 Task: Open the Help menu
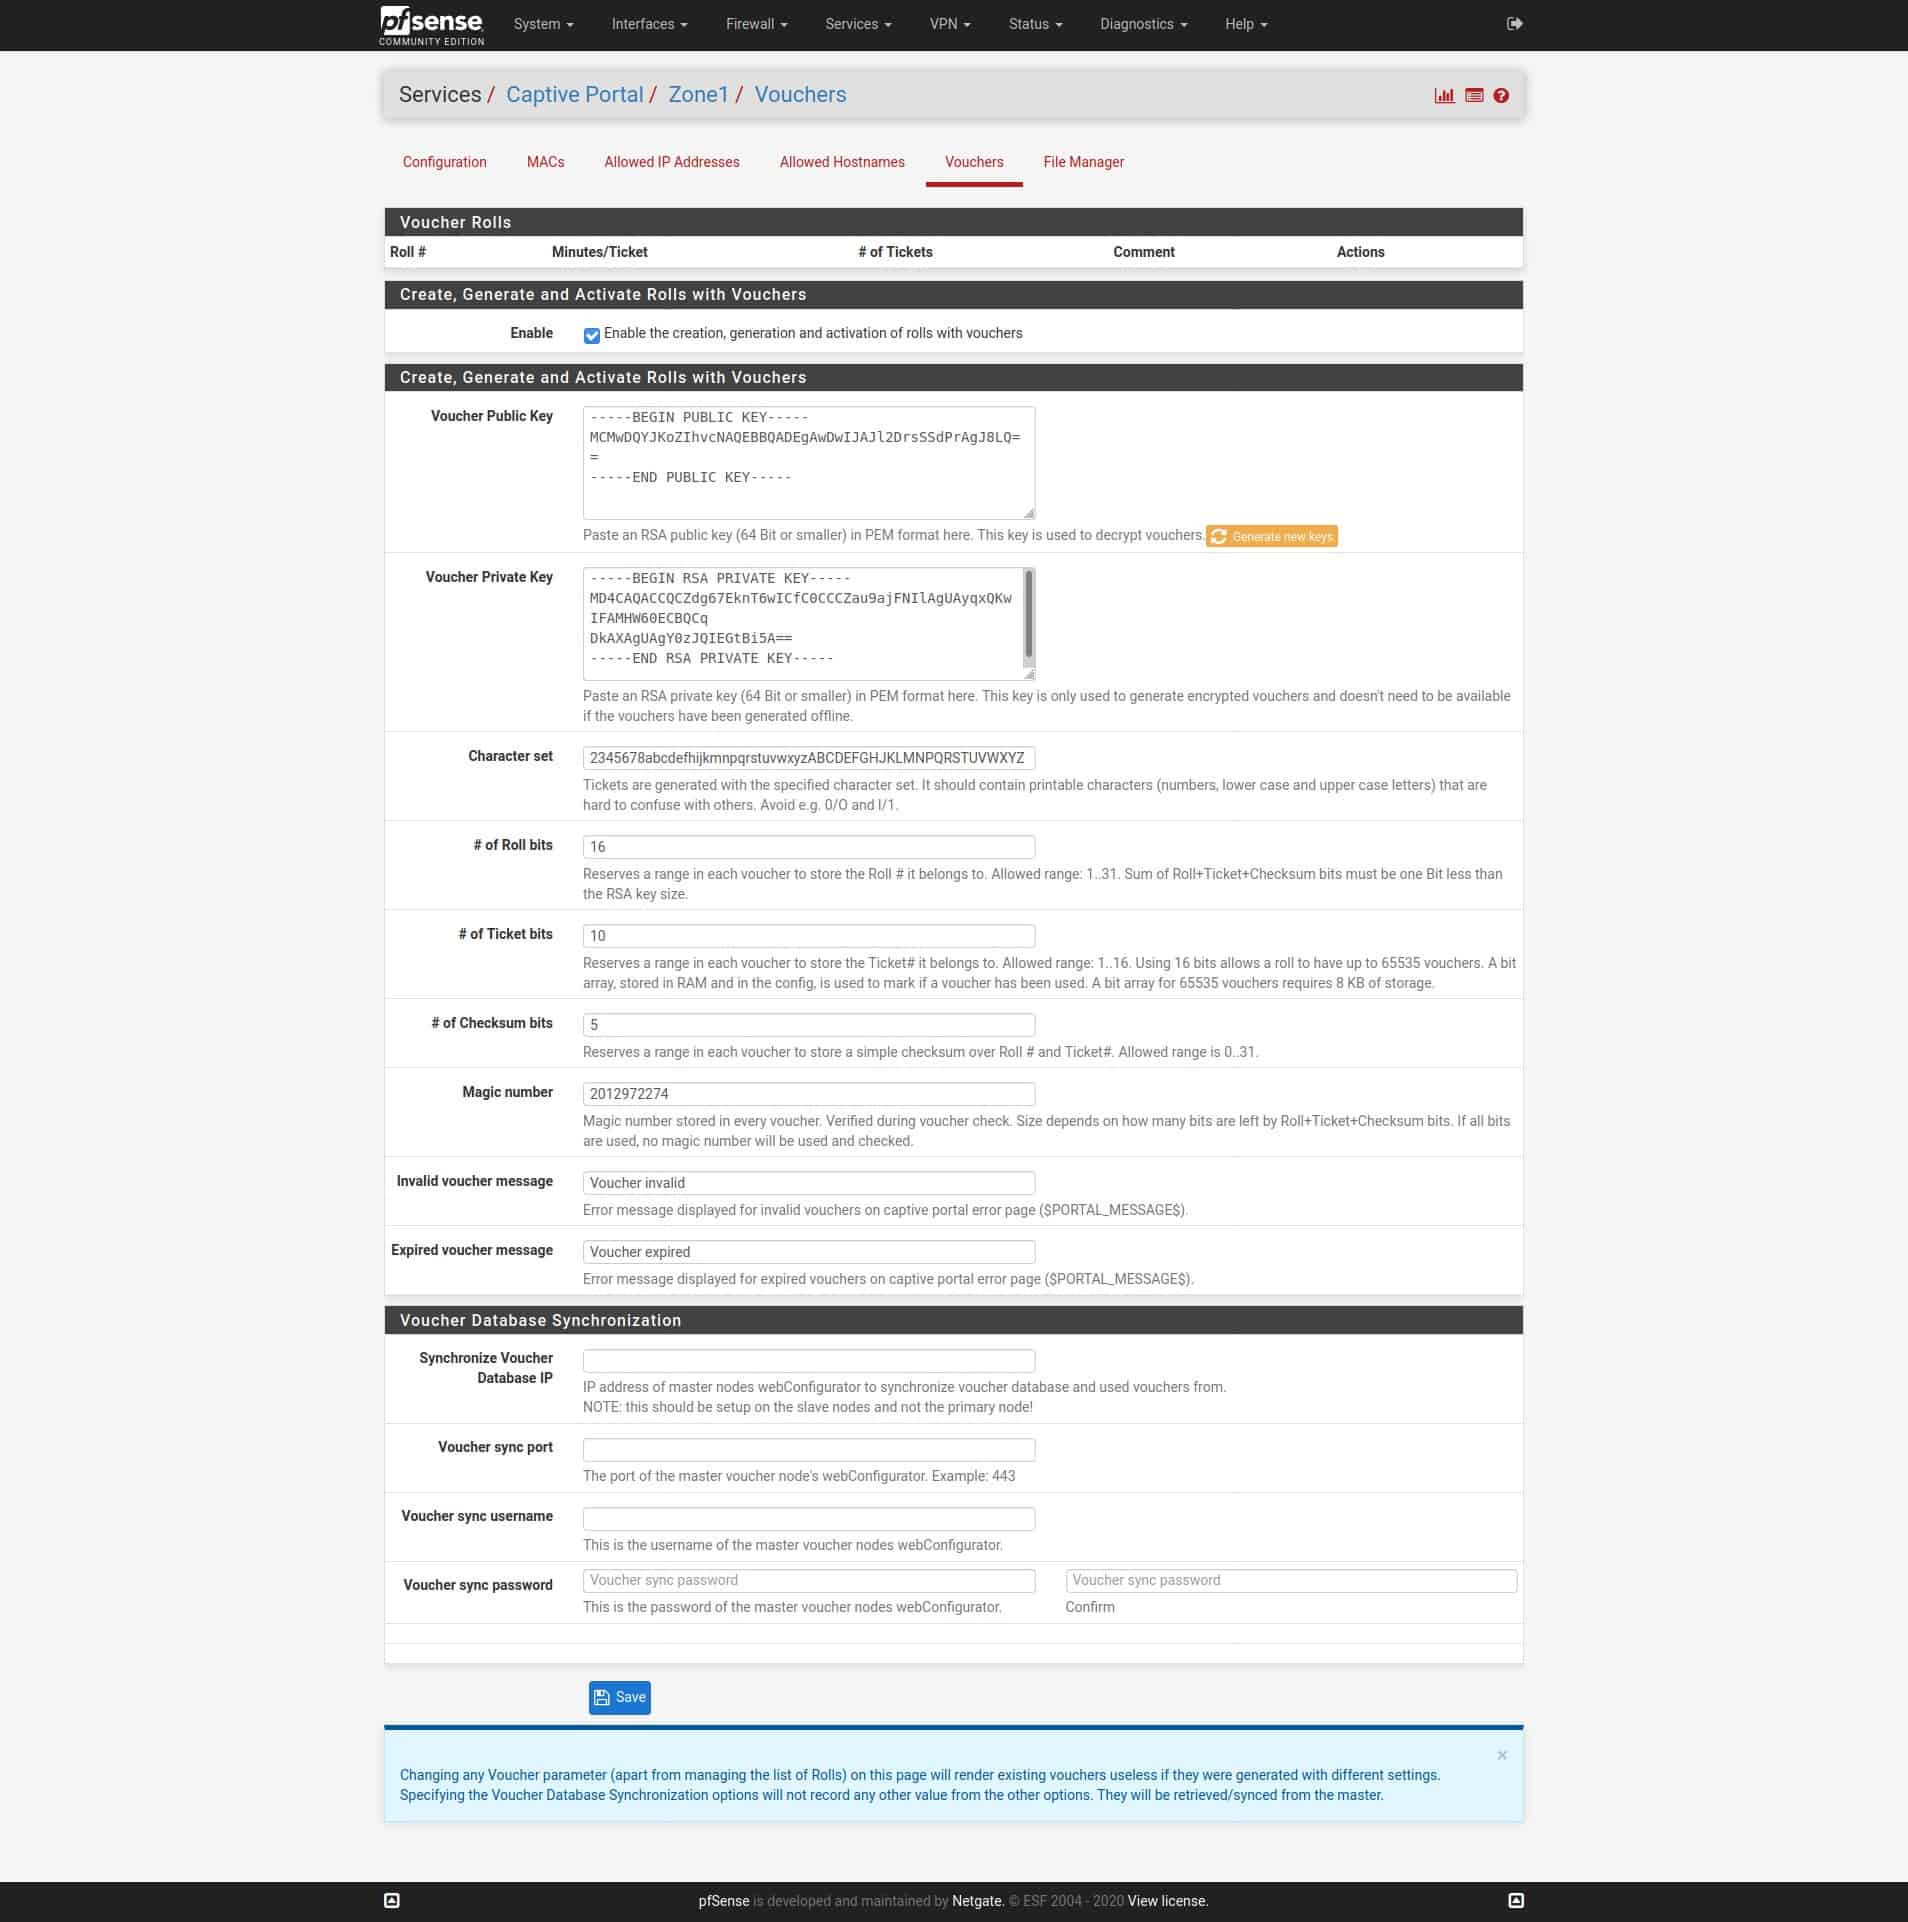pyautogui.click(x=1246, y=24)
